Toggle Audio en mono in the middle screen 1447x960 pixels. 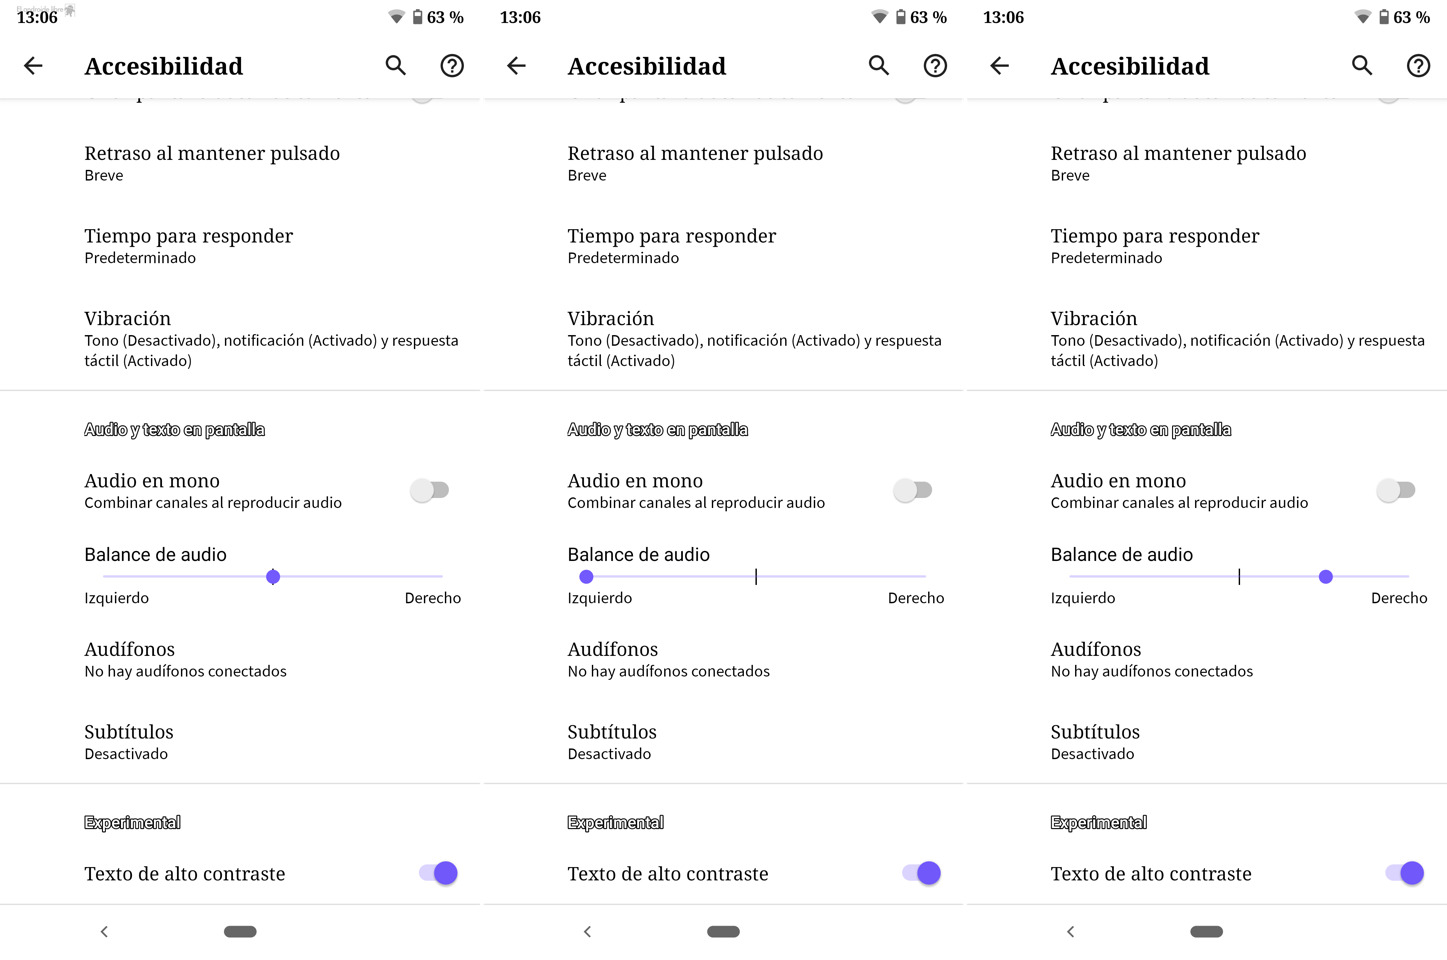point(913,490)
